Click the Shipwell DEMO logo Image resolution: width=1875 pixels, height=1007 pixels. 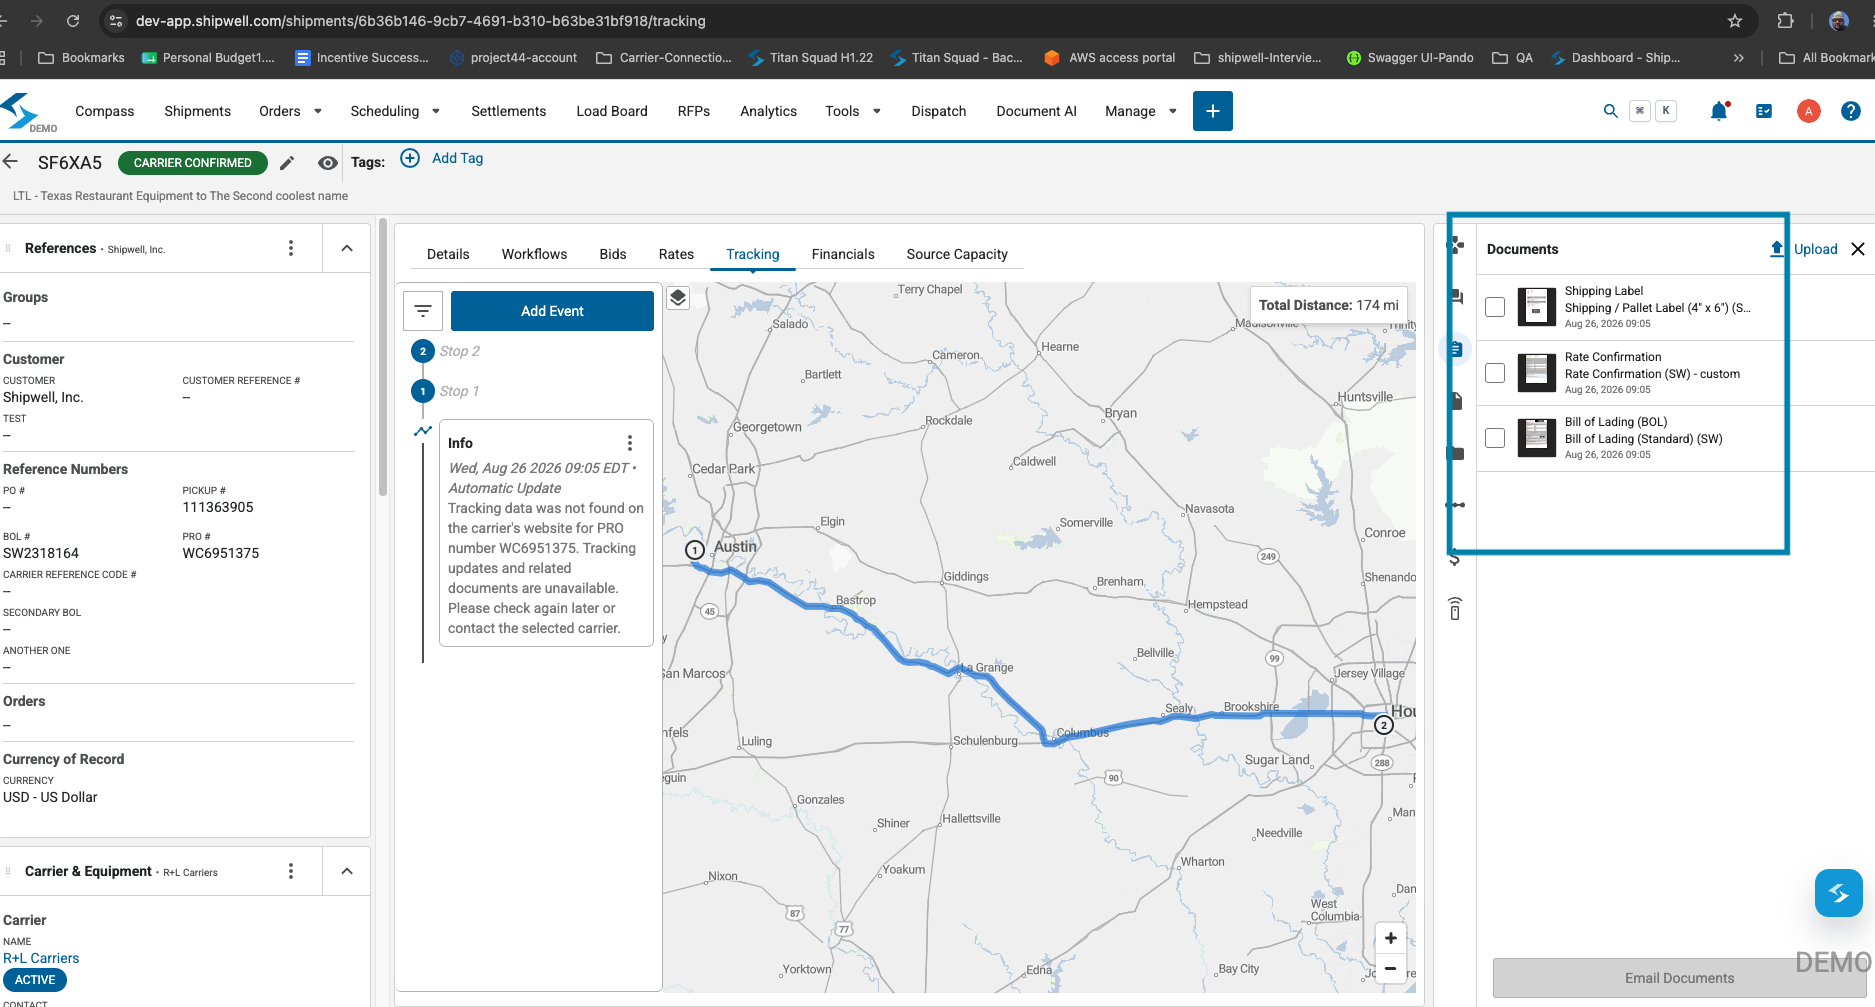[x=27, y=112]
